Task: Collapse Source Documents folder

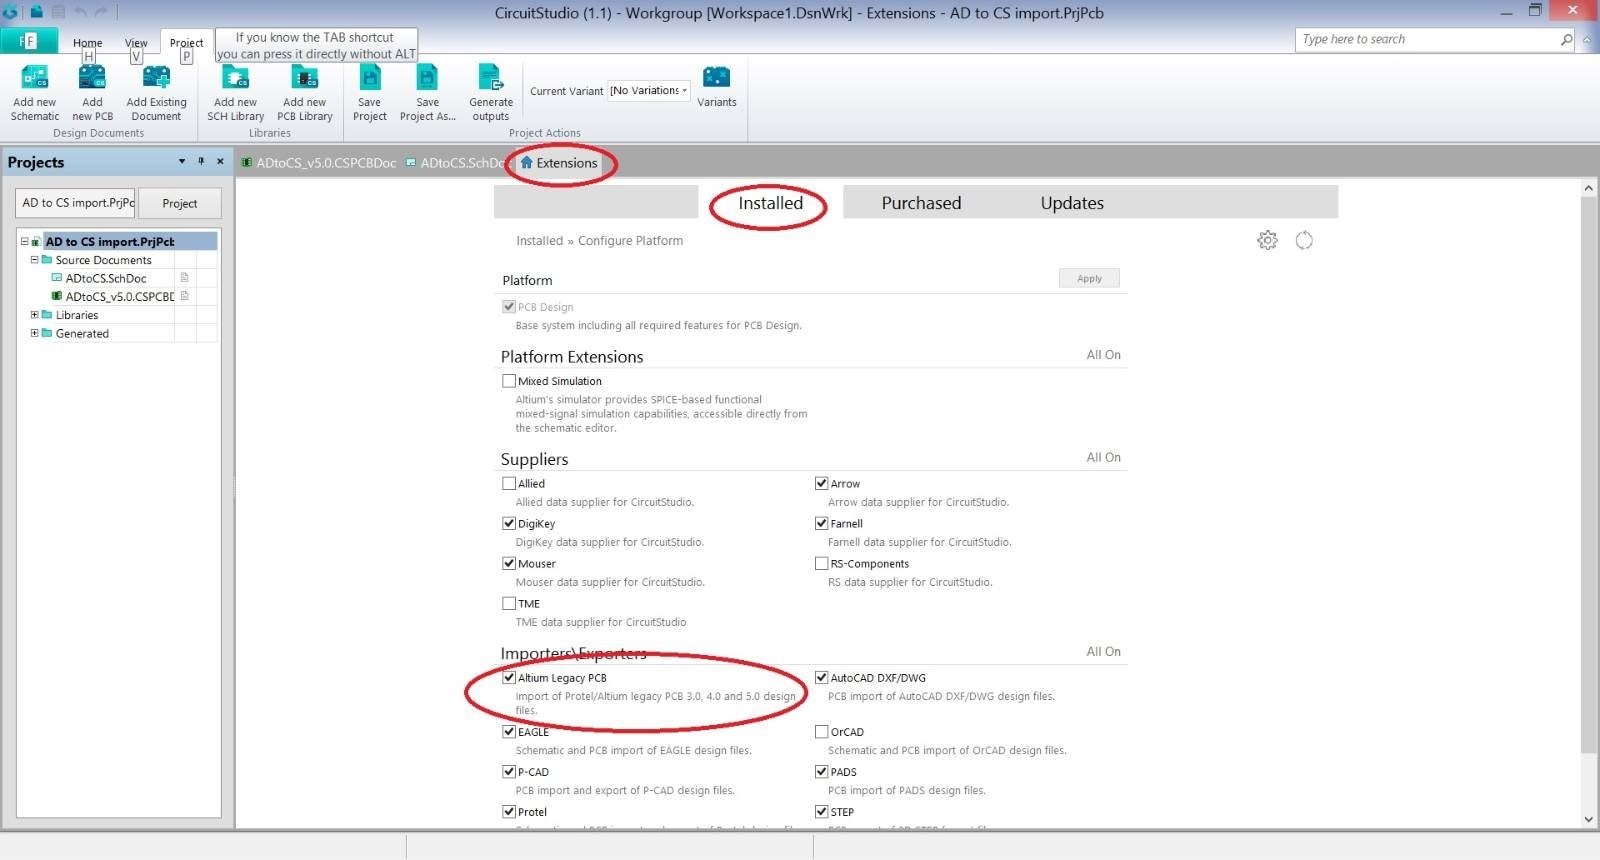Action: (34, 259)
